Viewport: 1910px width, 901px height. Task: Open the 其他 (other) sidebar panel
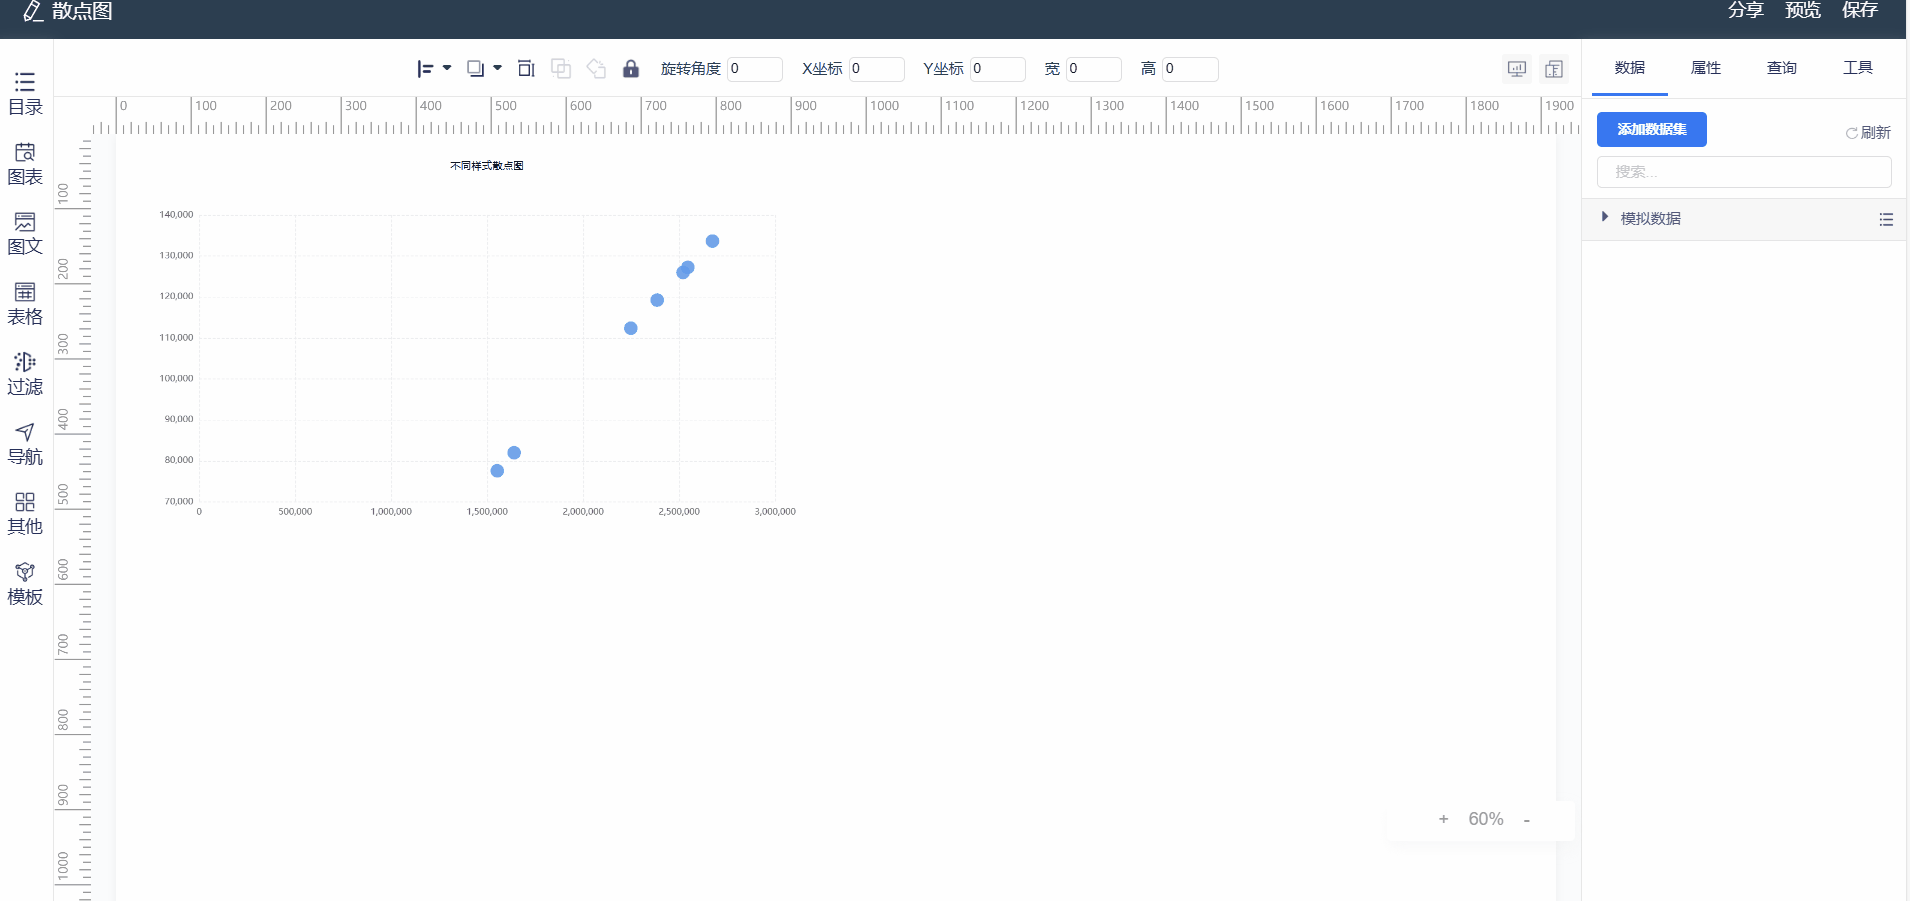pos(25,514)
